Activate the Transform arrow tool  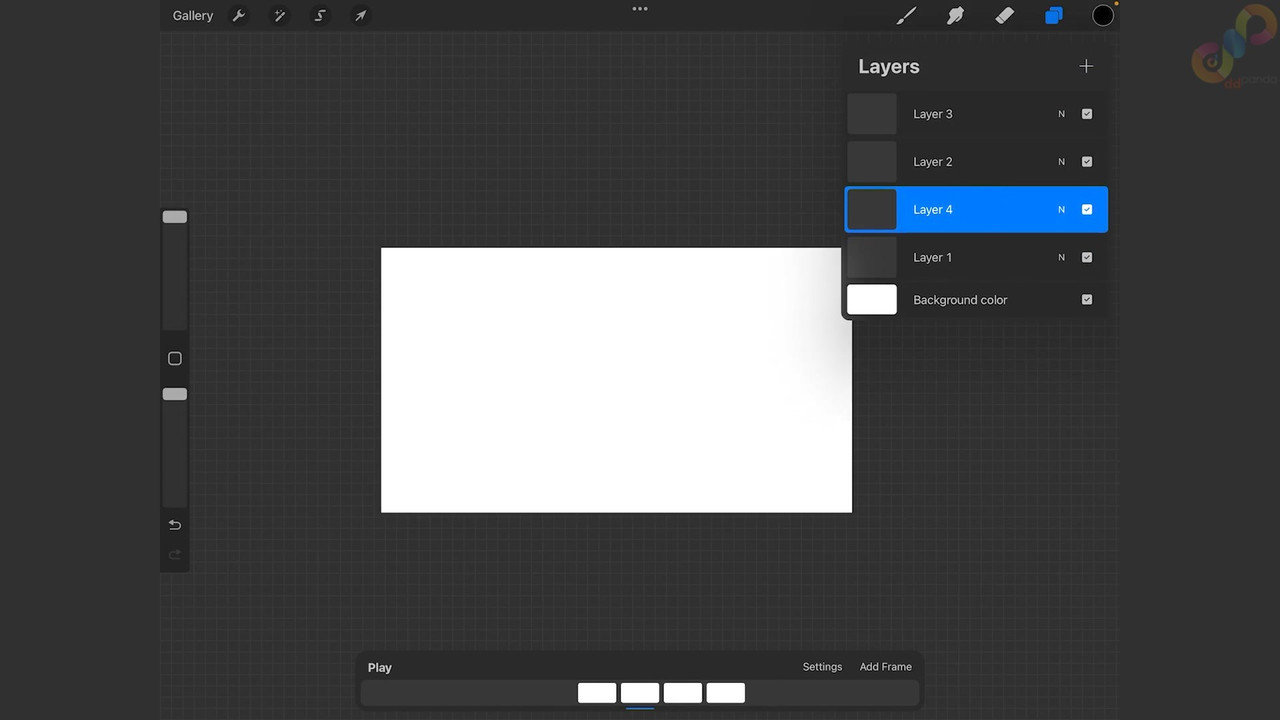[361, 16]
